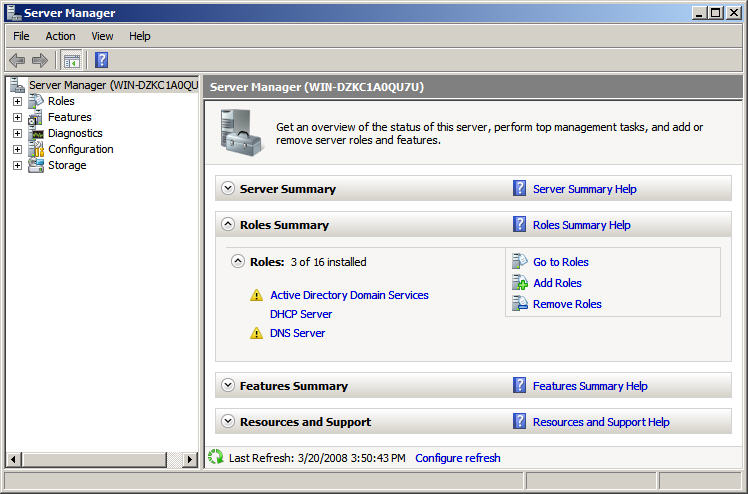The width and height of the screenshot is (748, 494).
Task: Collapse the Roles 3 of 16 installed list
Action: click(238, 261)
